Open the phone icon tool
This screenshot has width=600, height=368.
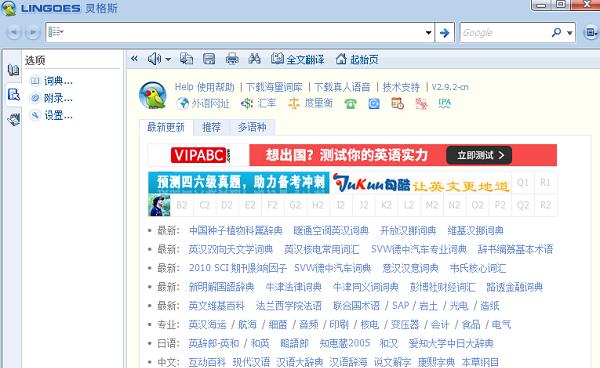(x=350, y=104)
